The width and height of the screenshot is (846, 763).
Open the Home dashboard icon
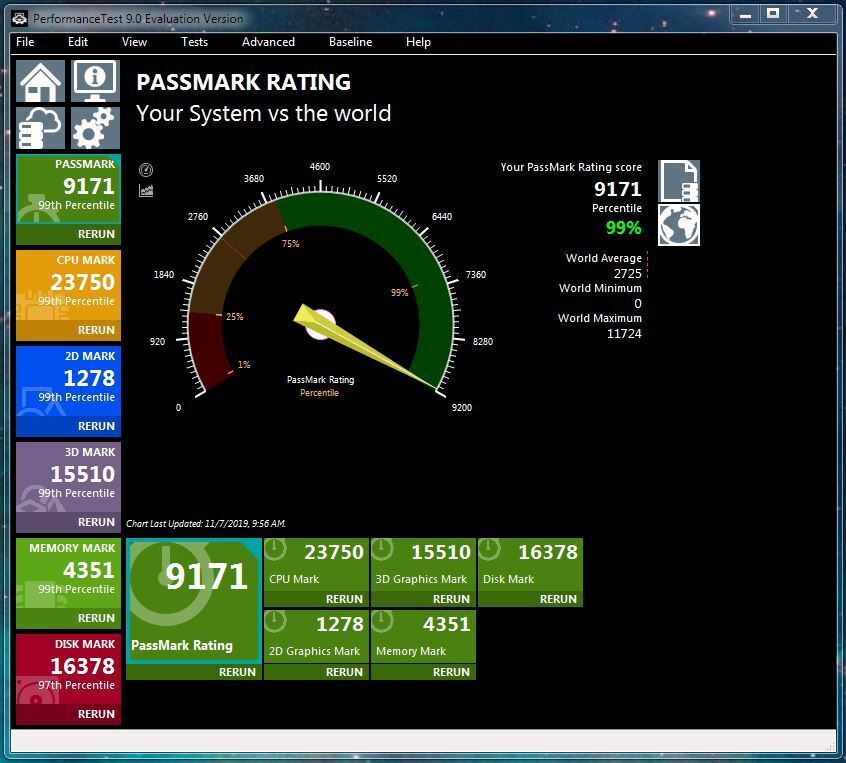coord(40,81)
